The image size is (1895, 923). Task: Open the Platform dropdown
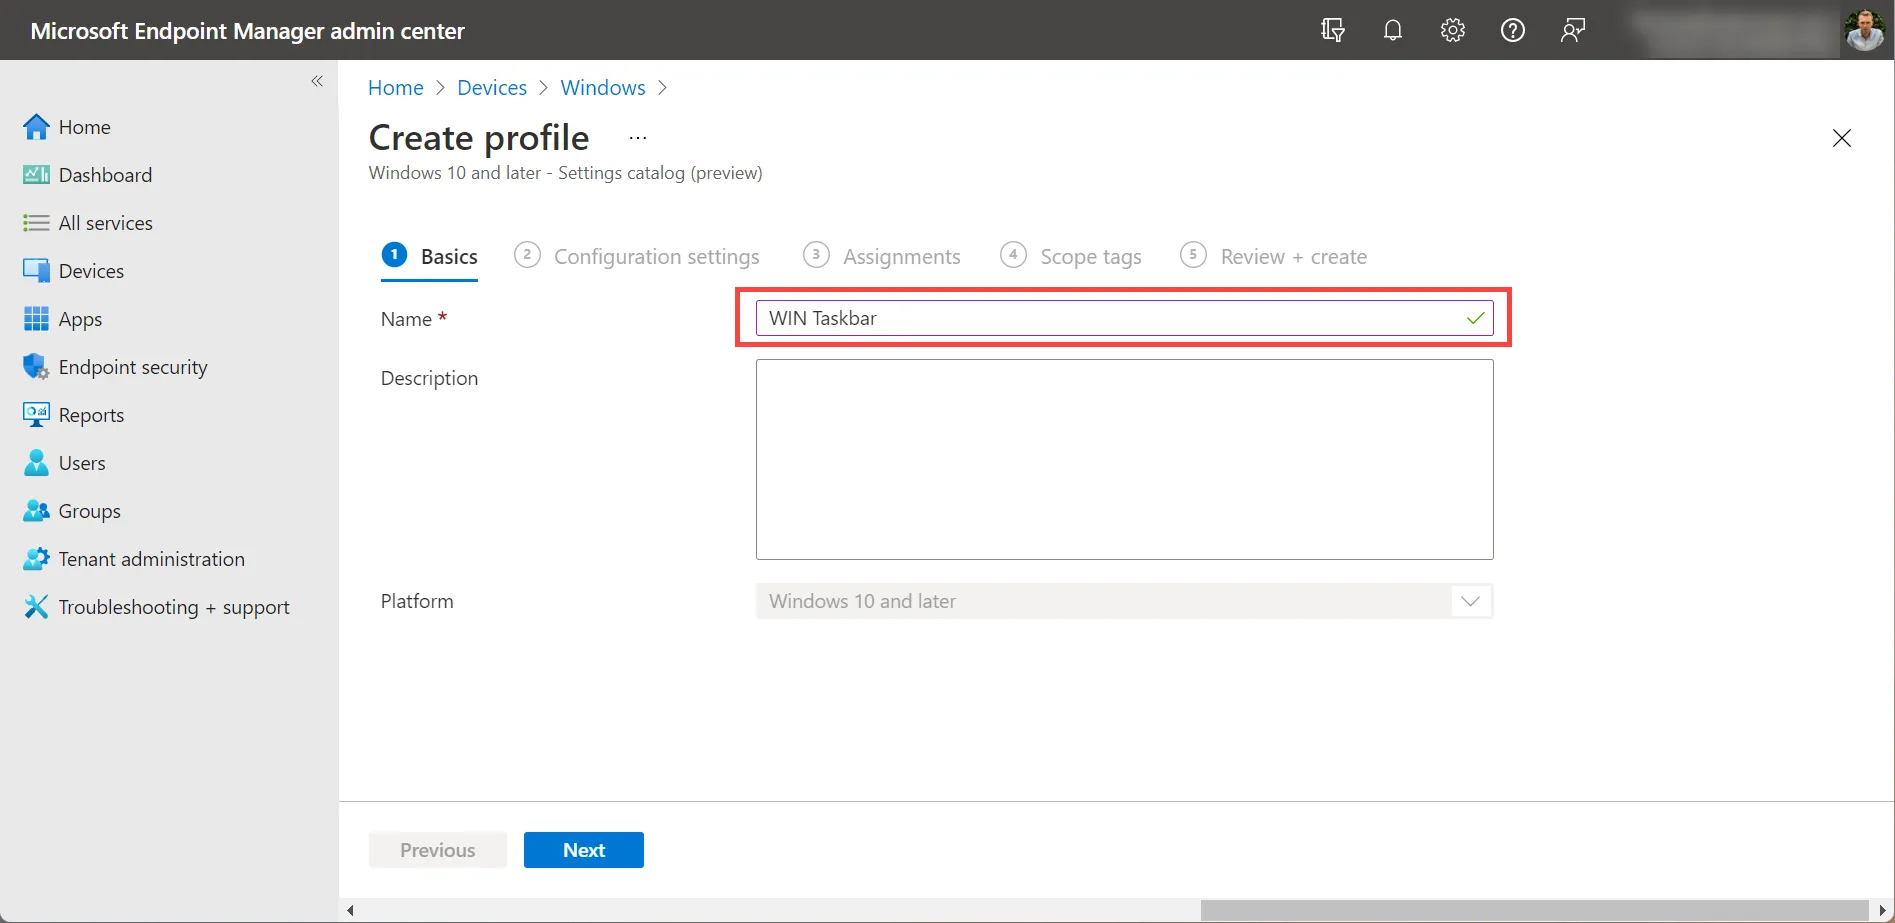[1124, 601]
